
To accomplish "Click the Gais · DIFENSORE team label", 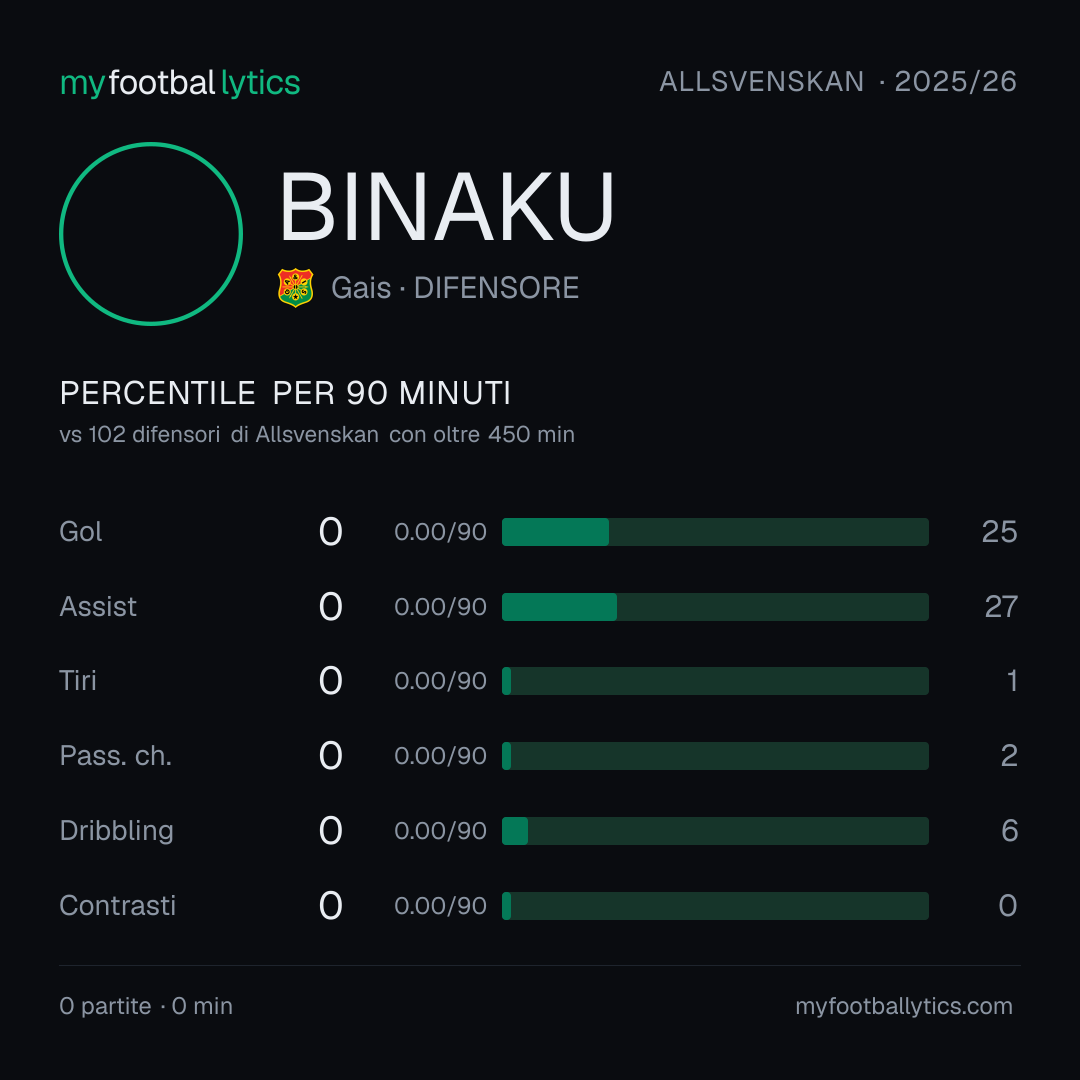I will 455,288.
